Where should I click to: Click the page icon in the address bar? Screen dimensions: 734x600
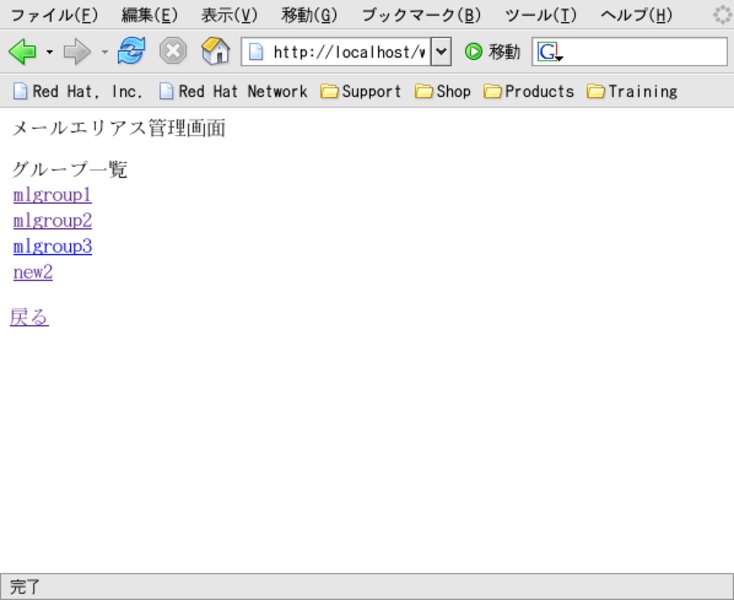(x=256, y=52)
